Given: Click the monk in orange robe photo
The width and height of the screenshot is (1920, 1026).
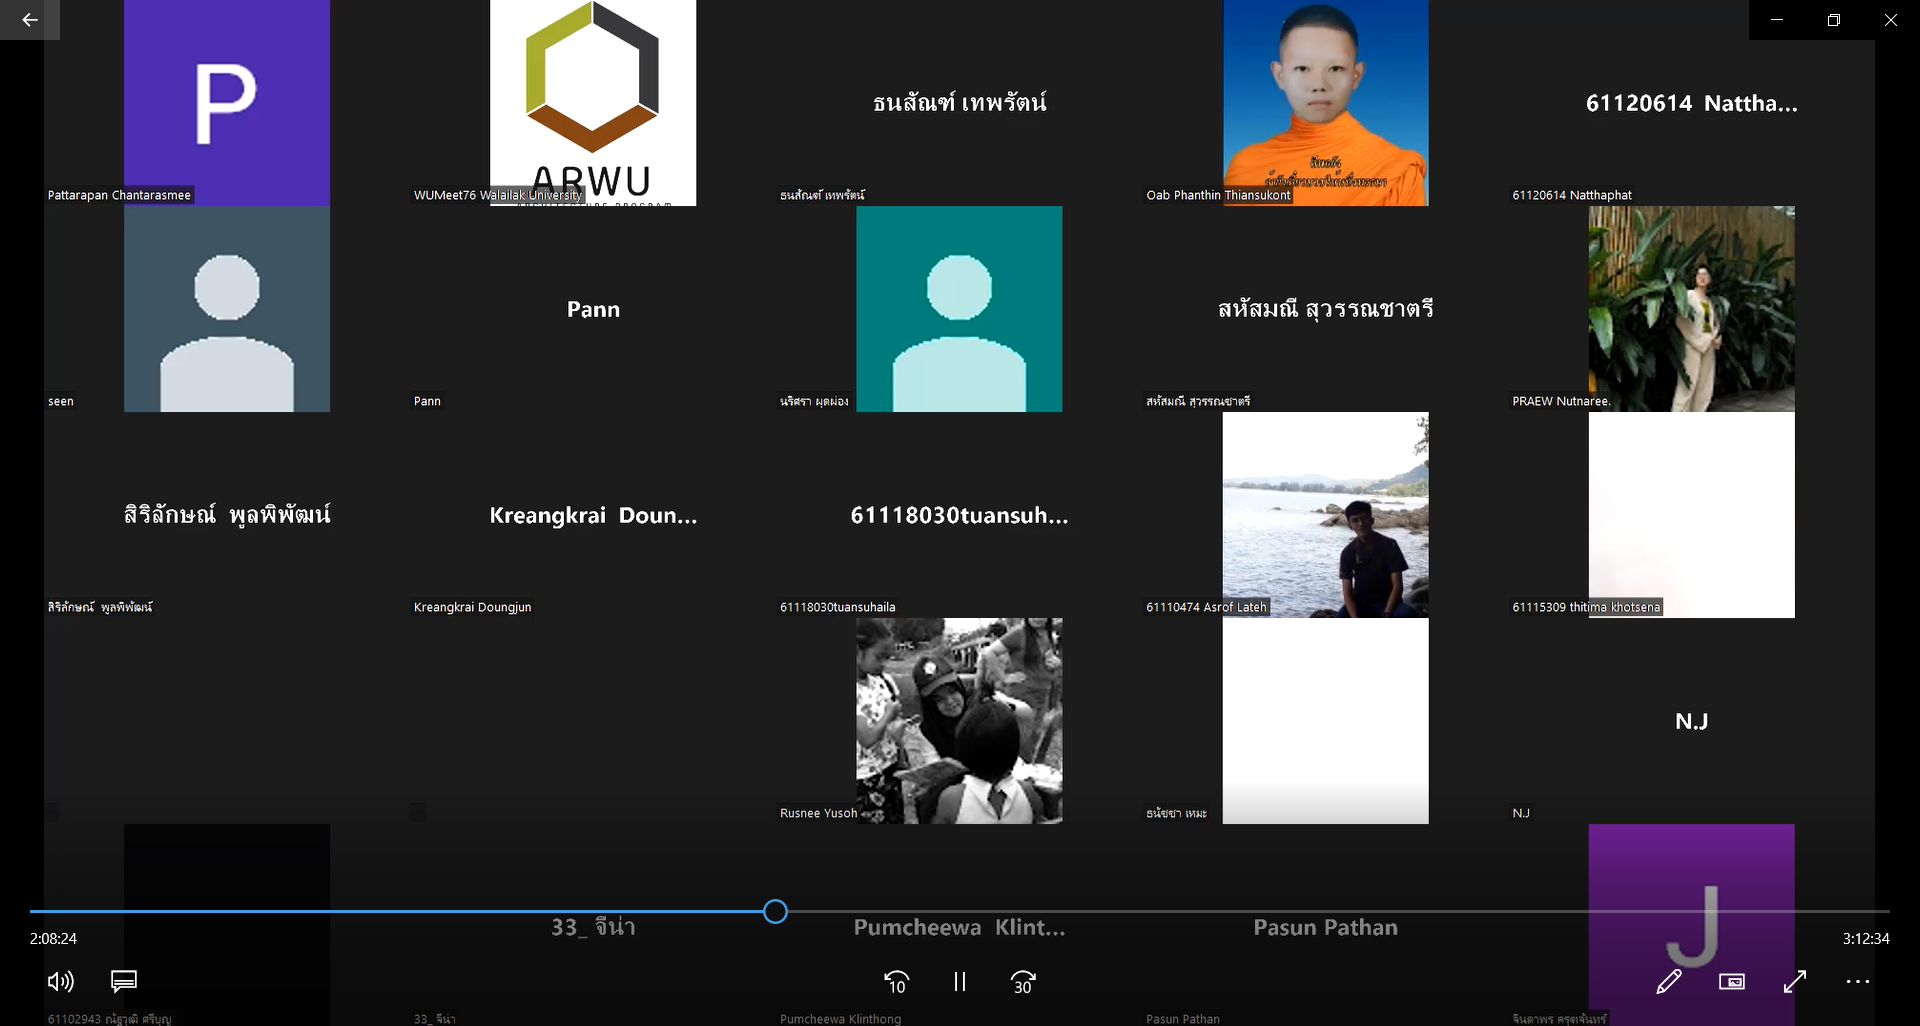Looking at the screenshot, I should 1325,102.
